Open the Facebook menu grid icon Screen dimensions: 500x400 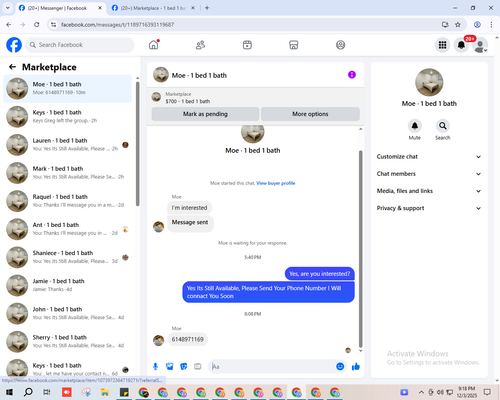coord(442,45)
